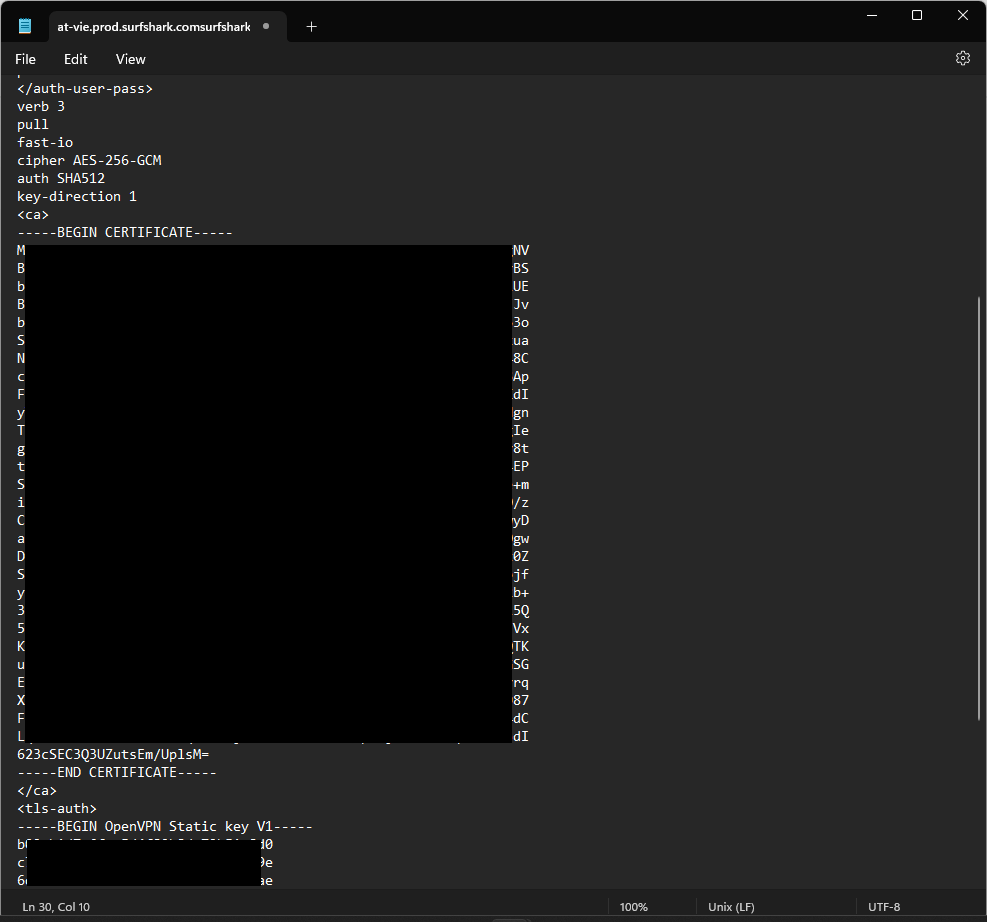Click Unix (LF) line ending indicator
The height and width of the screenshot is (922, 987).
tap(731, 907)
